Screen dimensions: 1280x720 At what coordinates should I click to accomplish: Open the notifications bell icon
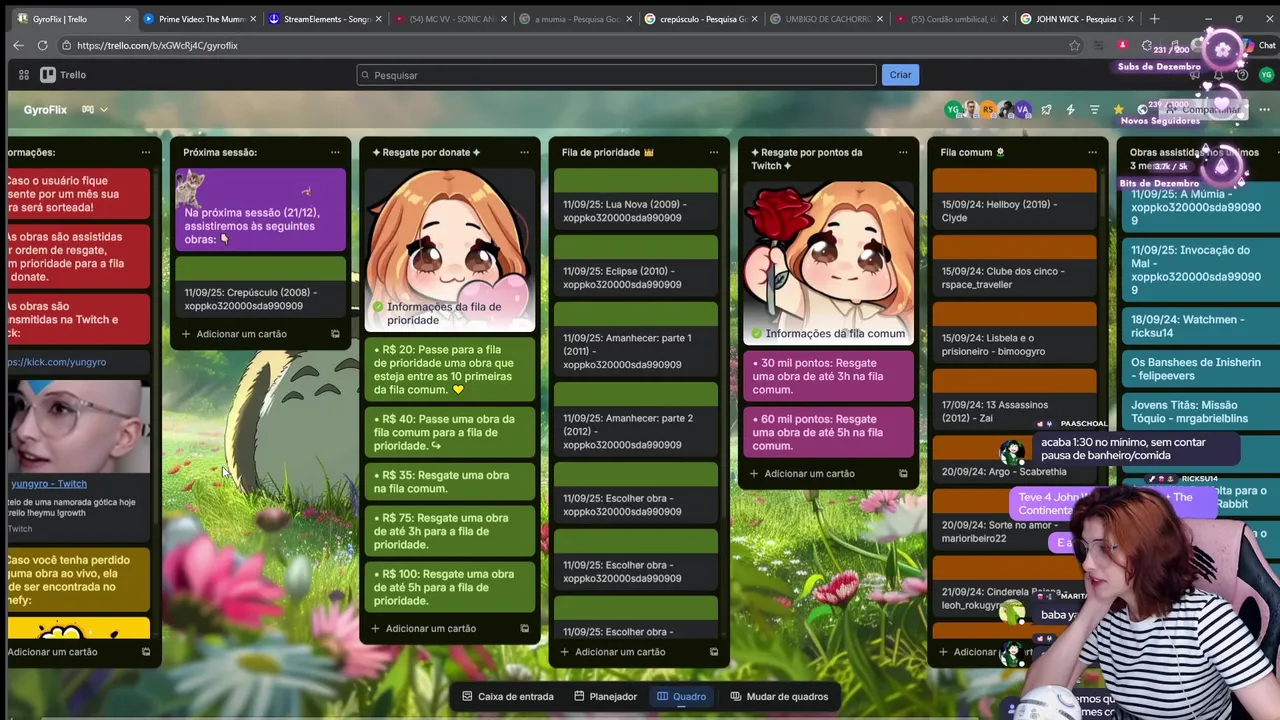[1218, 75]
